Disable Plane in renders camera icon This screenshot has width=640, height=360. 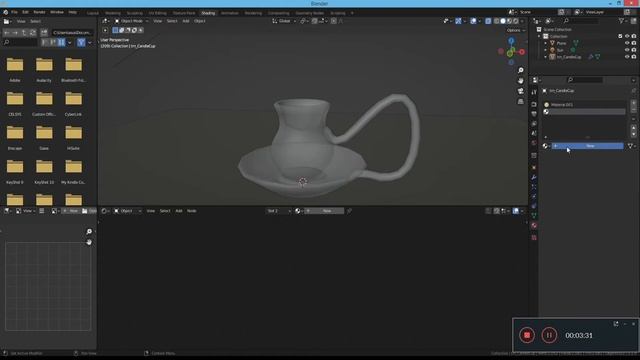[634, 43]
